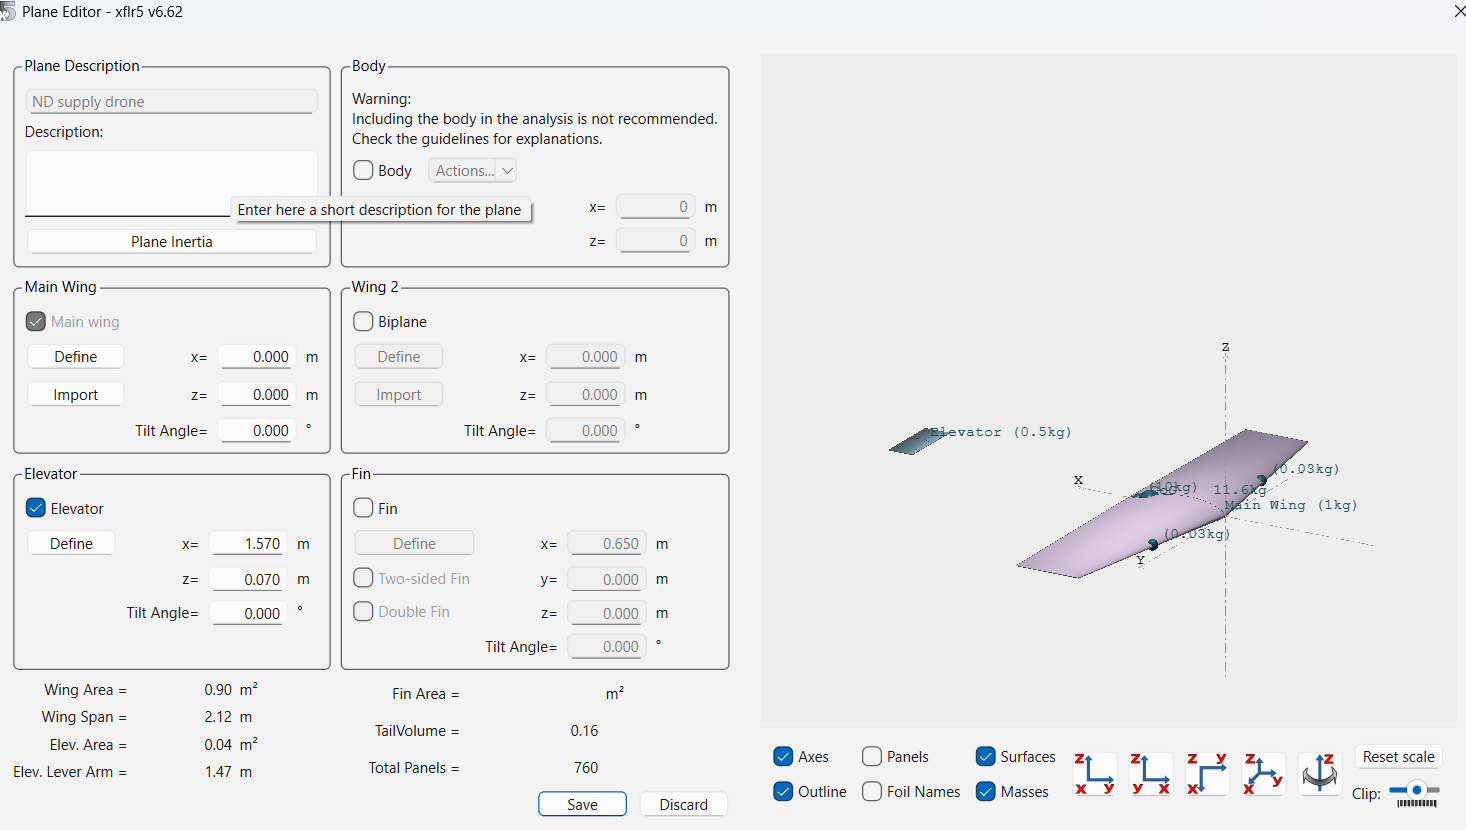Screen dimensions: 1466x830
Task: Switch to isometric 3D view icon
Action: (1263, 774)
